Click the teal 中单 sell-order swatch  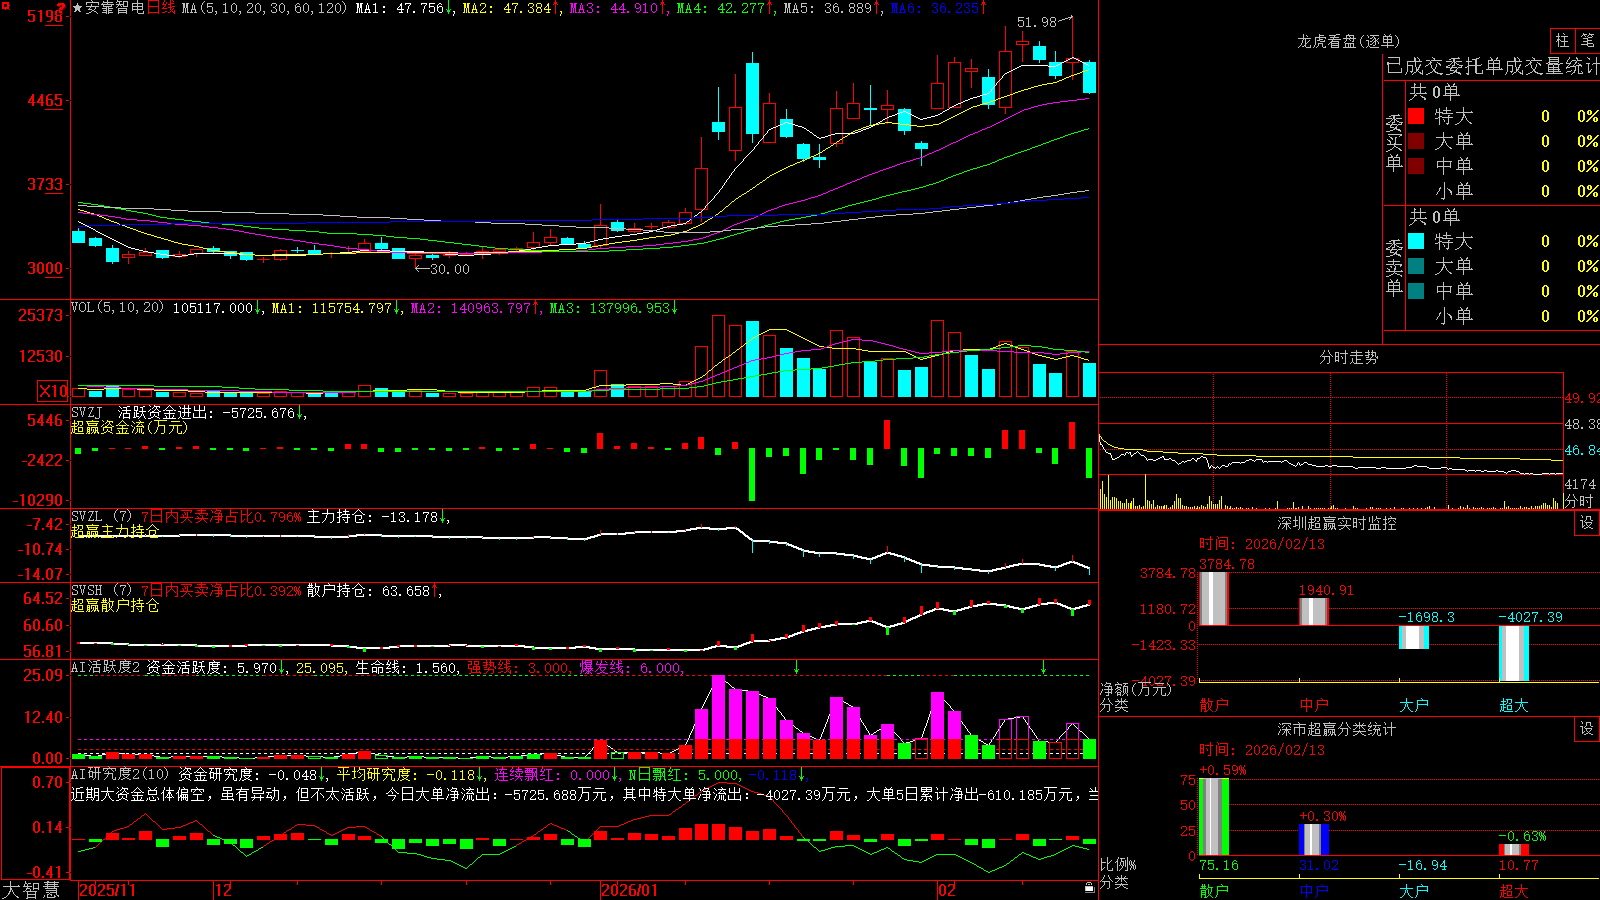[1416, 291]
